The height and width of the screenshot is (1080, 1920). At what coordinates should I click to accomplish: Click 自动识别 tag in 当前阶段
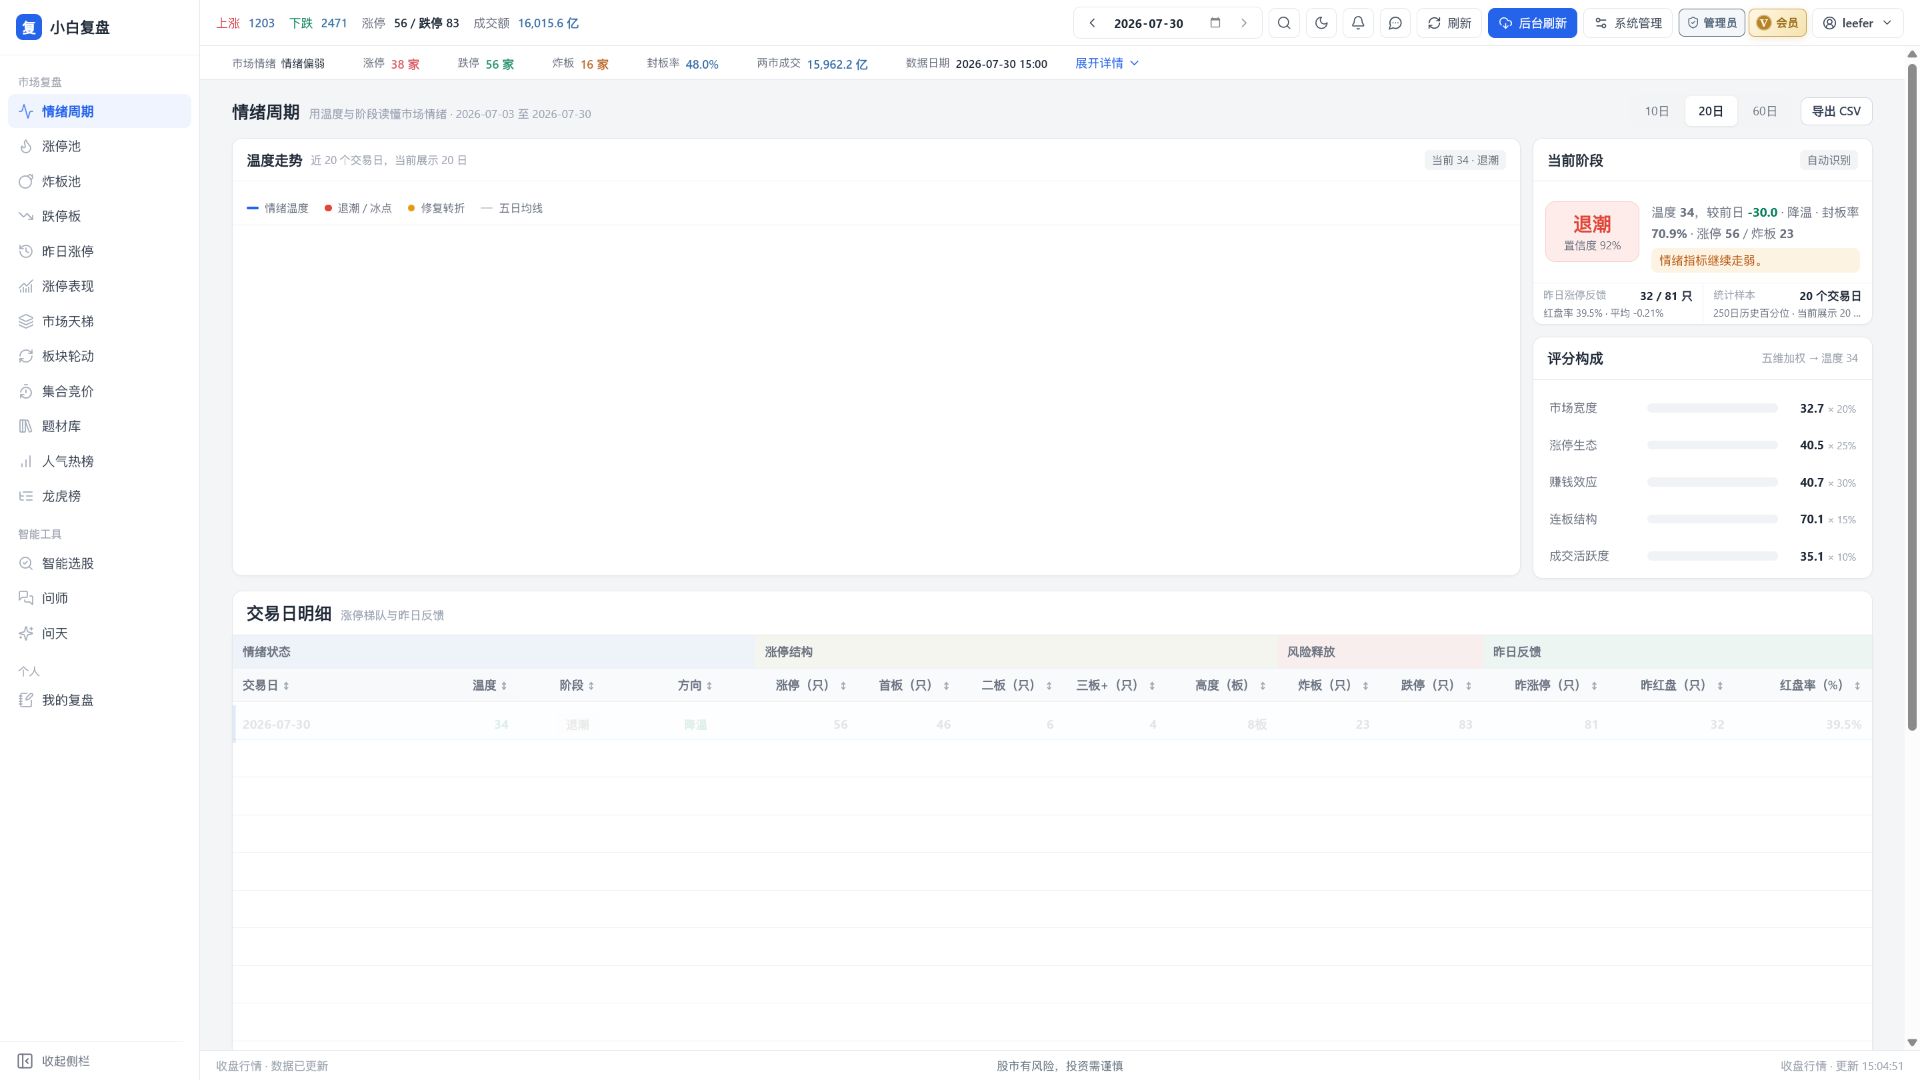[1829, 160]
